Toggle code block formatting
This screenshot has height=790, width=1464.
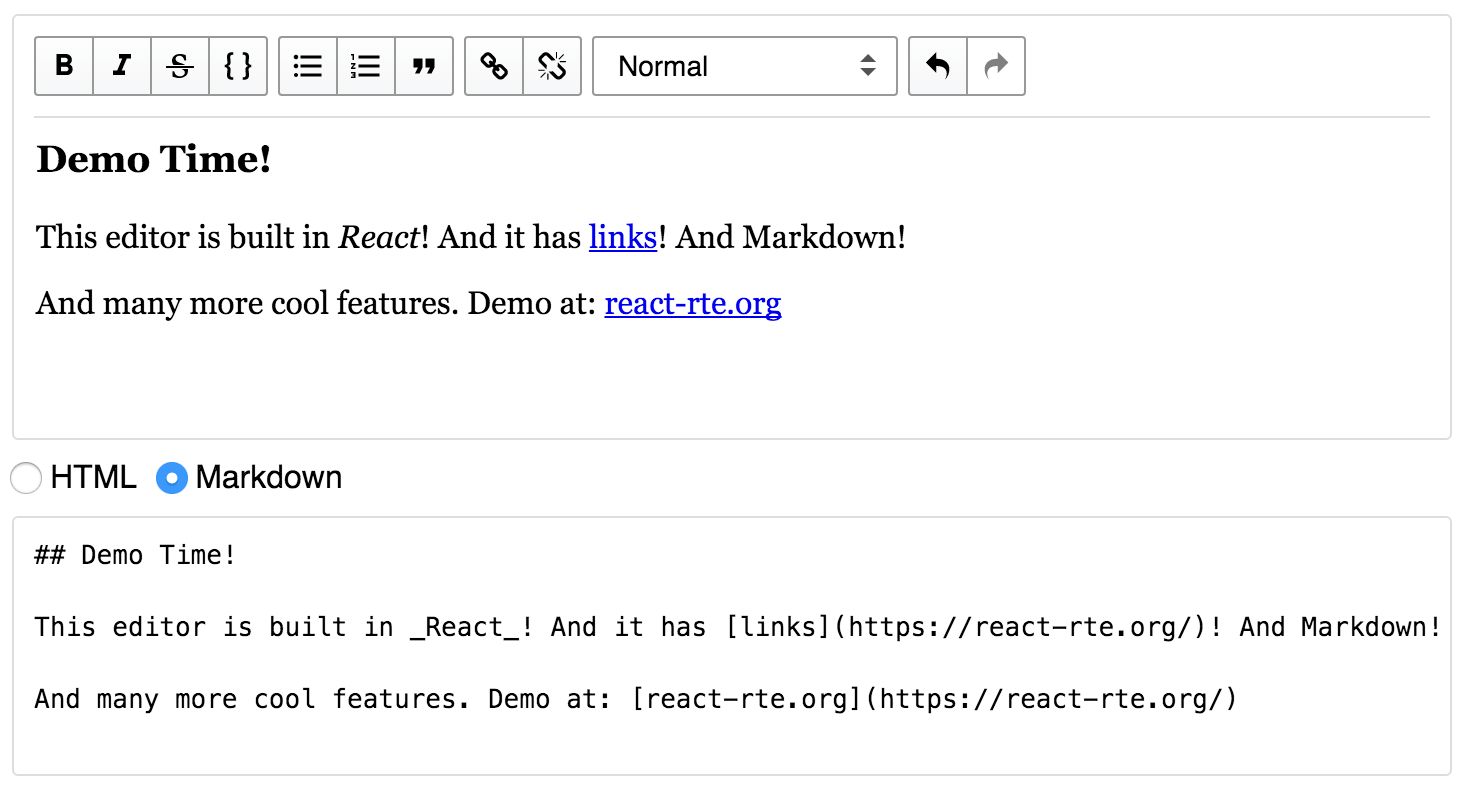click(x=237, y=66)
